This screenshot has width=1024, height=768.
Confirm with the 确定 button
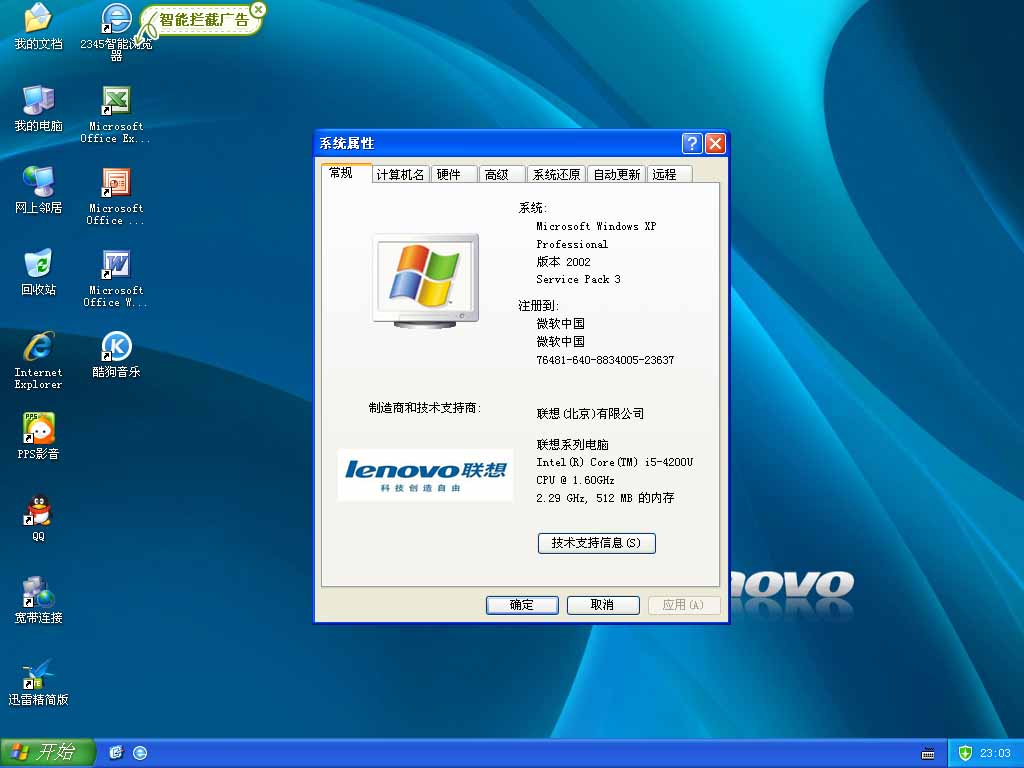[522, 605]
